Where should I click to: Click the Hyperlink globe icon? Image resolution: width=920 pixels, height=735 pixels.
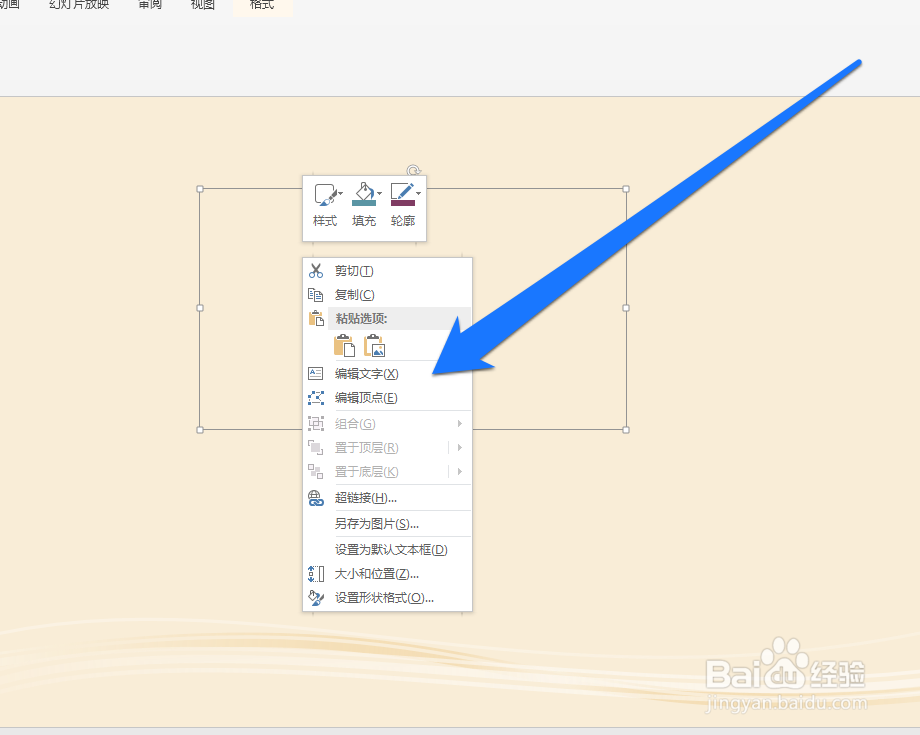pyautogui.click(x=316, y=498)
